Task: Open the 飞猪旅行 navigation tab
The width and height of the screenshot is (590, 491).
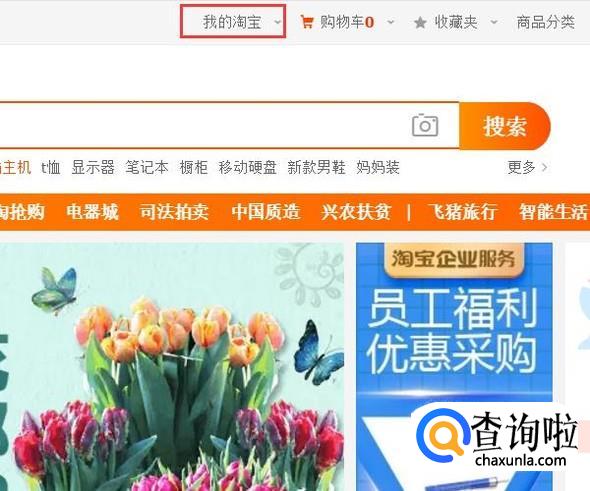Action: [x=462, y=211]
